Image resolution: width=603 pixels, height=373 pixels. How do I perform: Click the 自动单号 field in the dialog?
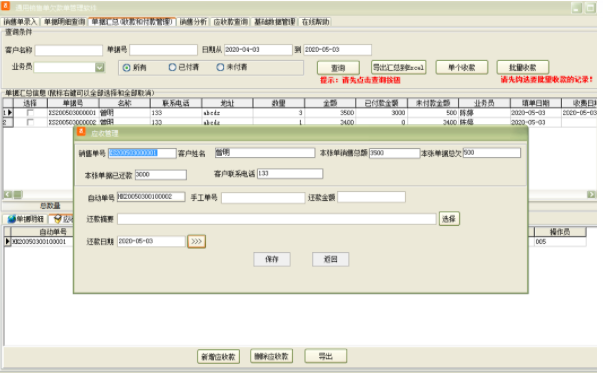(x=151, y=197)
